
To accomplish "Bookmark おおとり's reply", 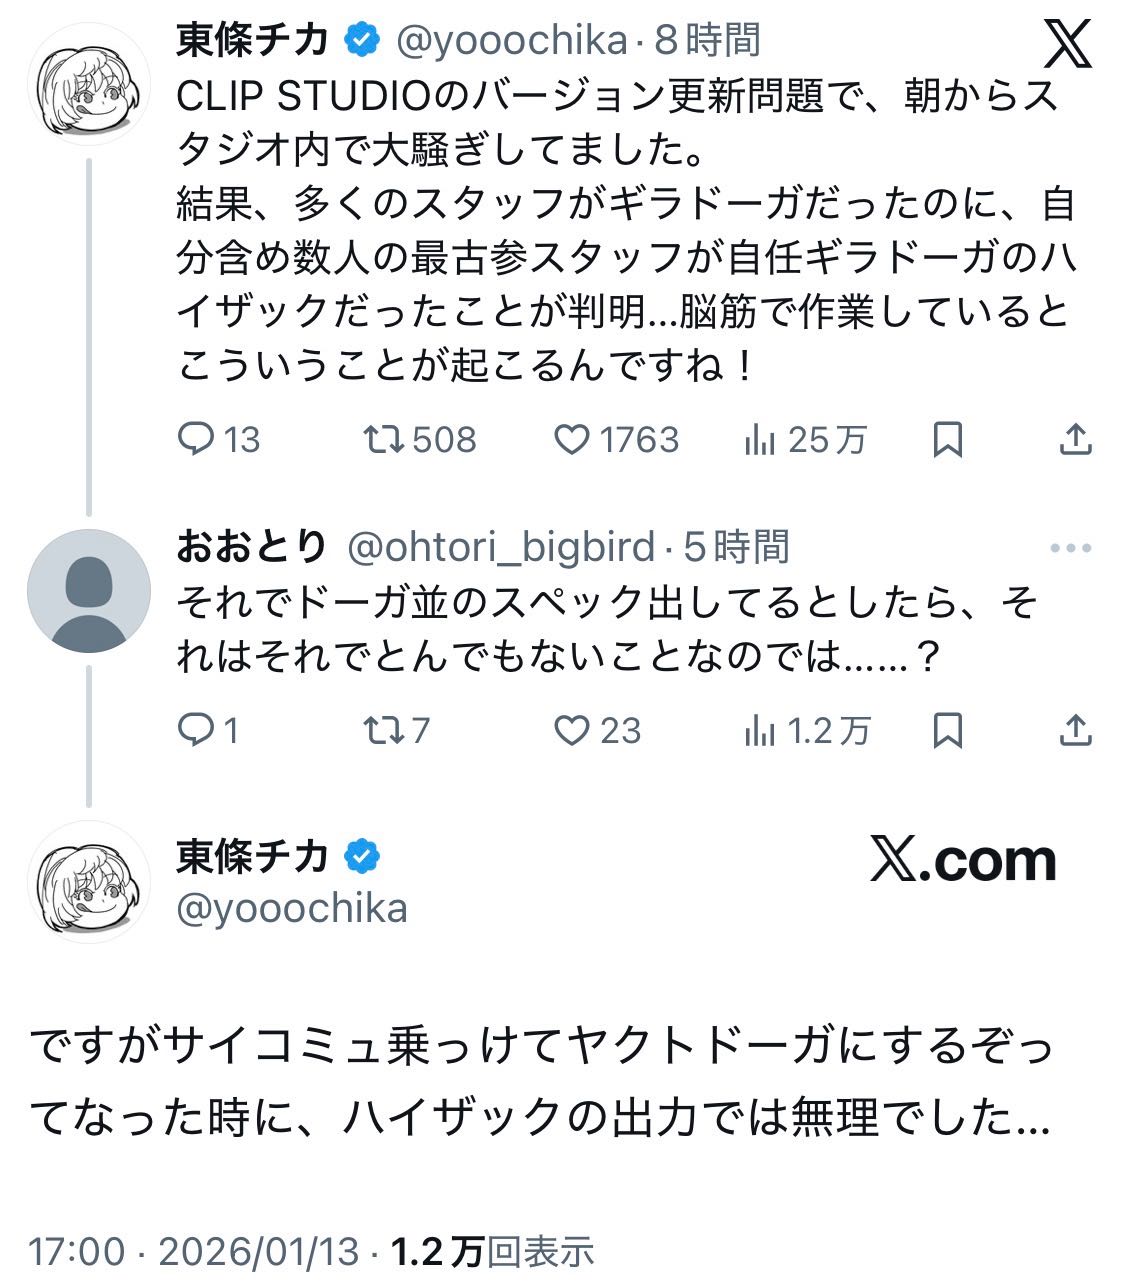I will tap(947, 731).
